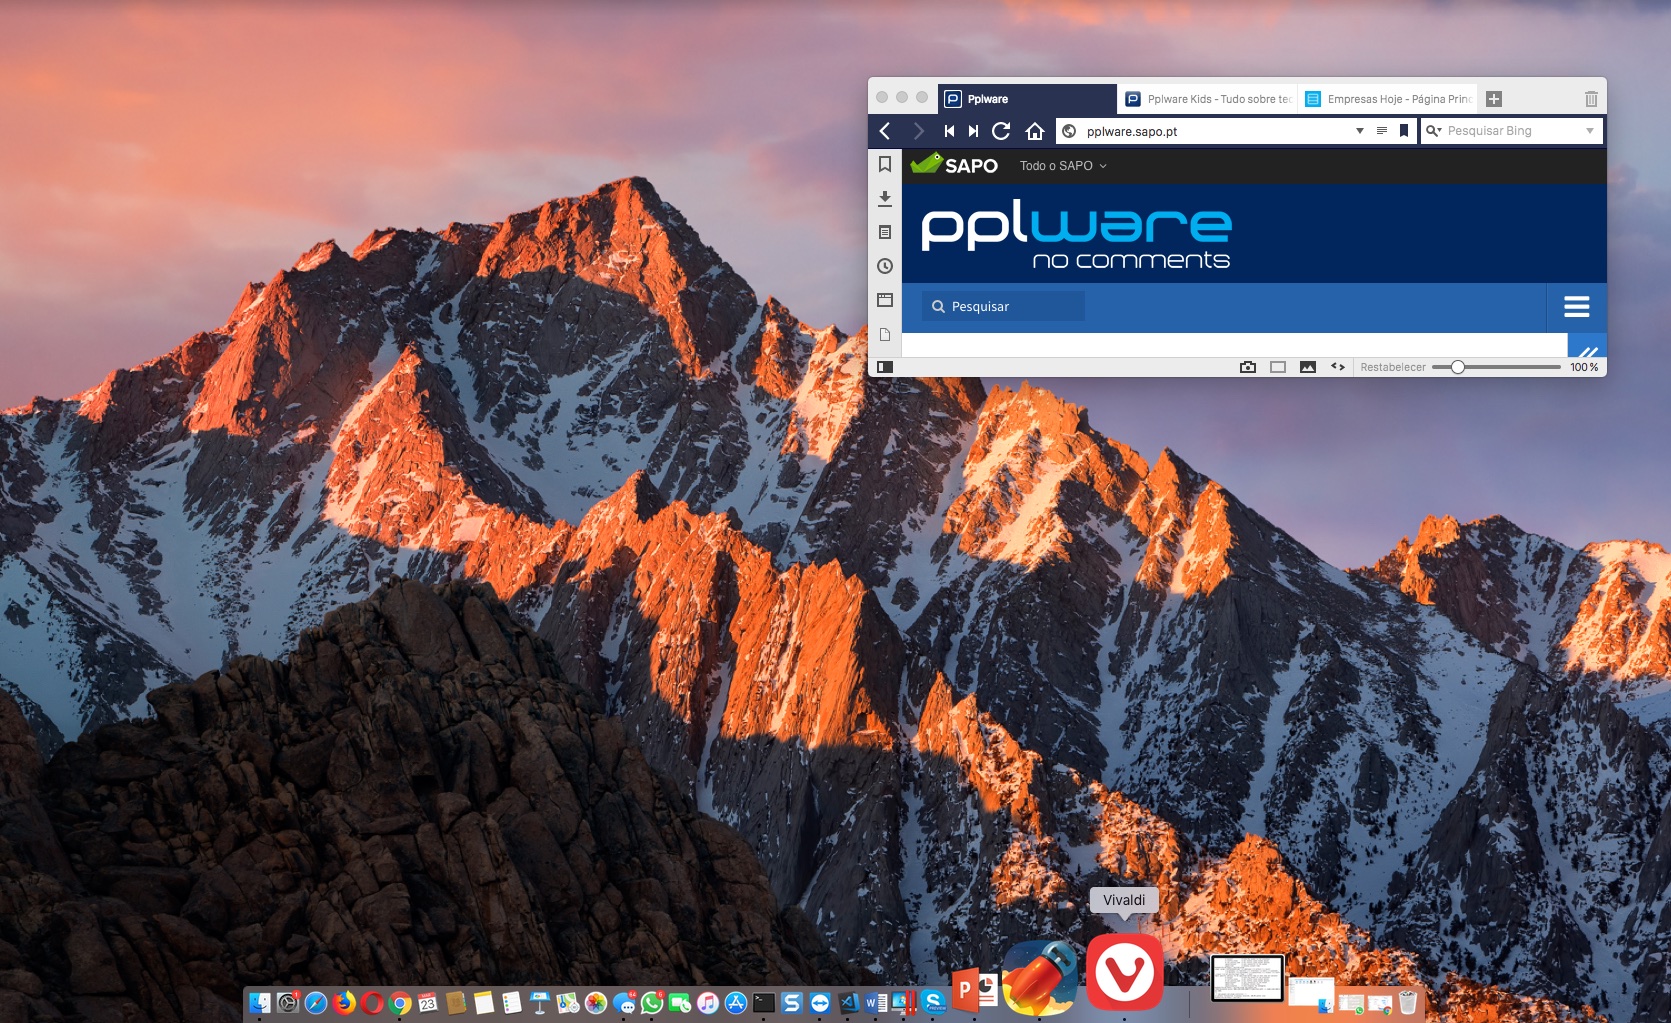Open WhatsApp from the Dock
The image size is (1671, 1023).
(652, 1002)
